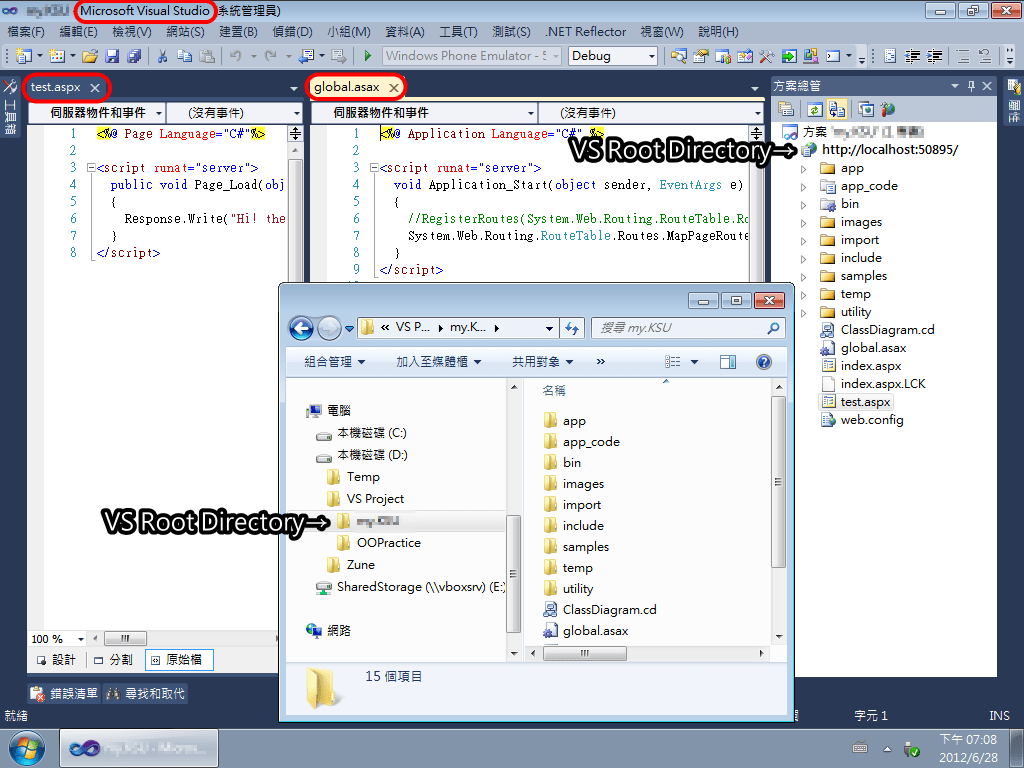Viewport: 1024px width, 768px height.
Task: Switch editor to Split view (分割)
Action: (x=114, y=660)
